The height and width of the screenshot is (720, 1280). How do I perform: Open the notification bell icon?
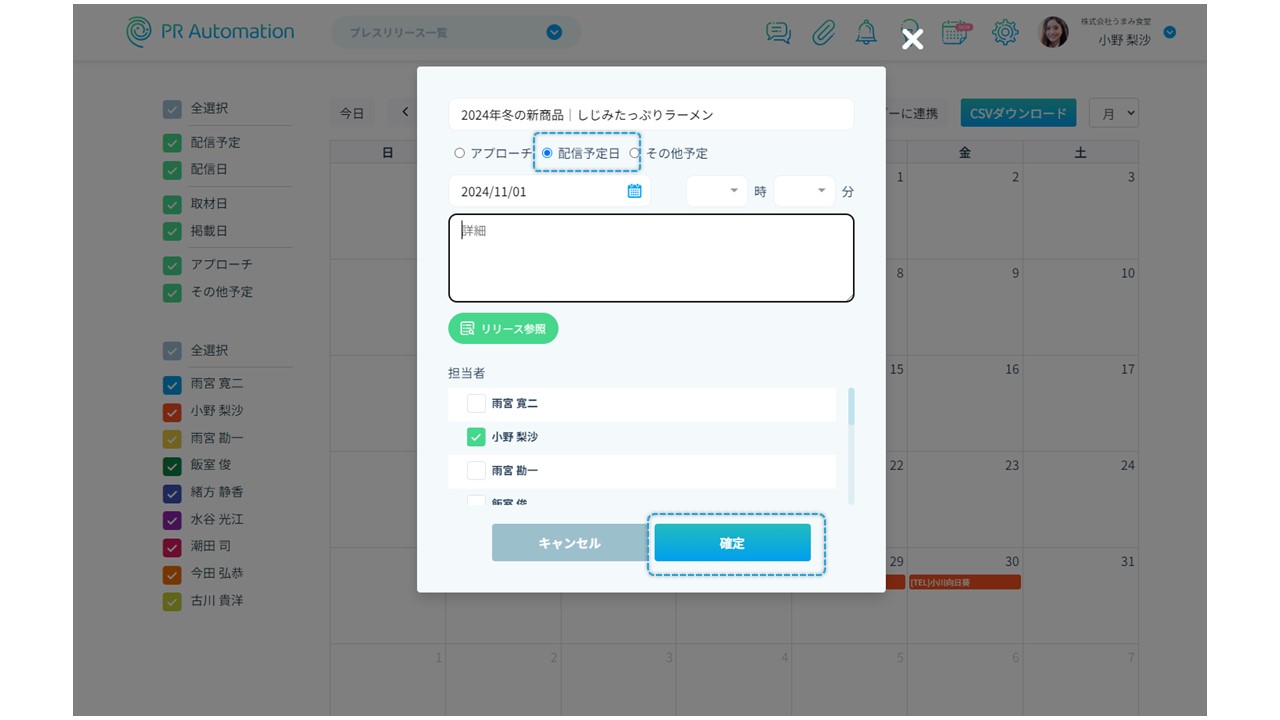click(866, 32)
